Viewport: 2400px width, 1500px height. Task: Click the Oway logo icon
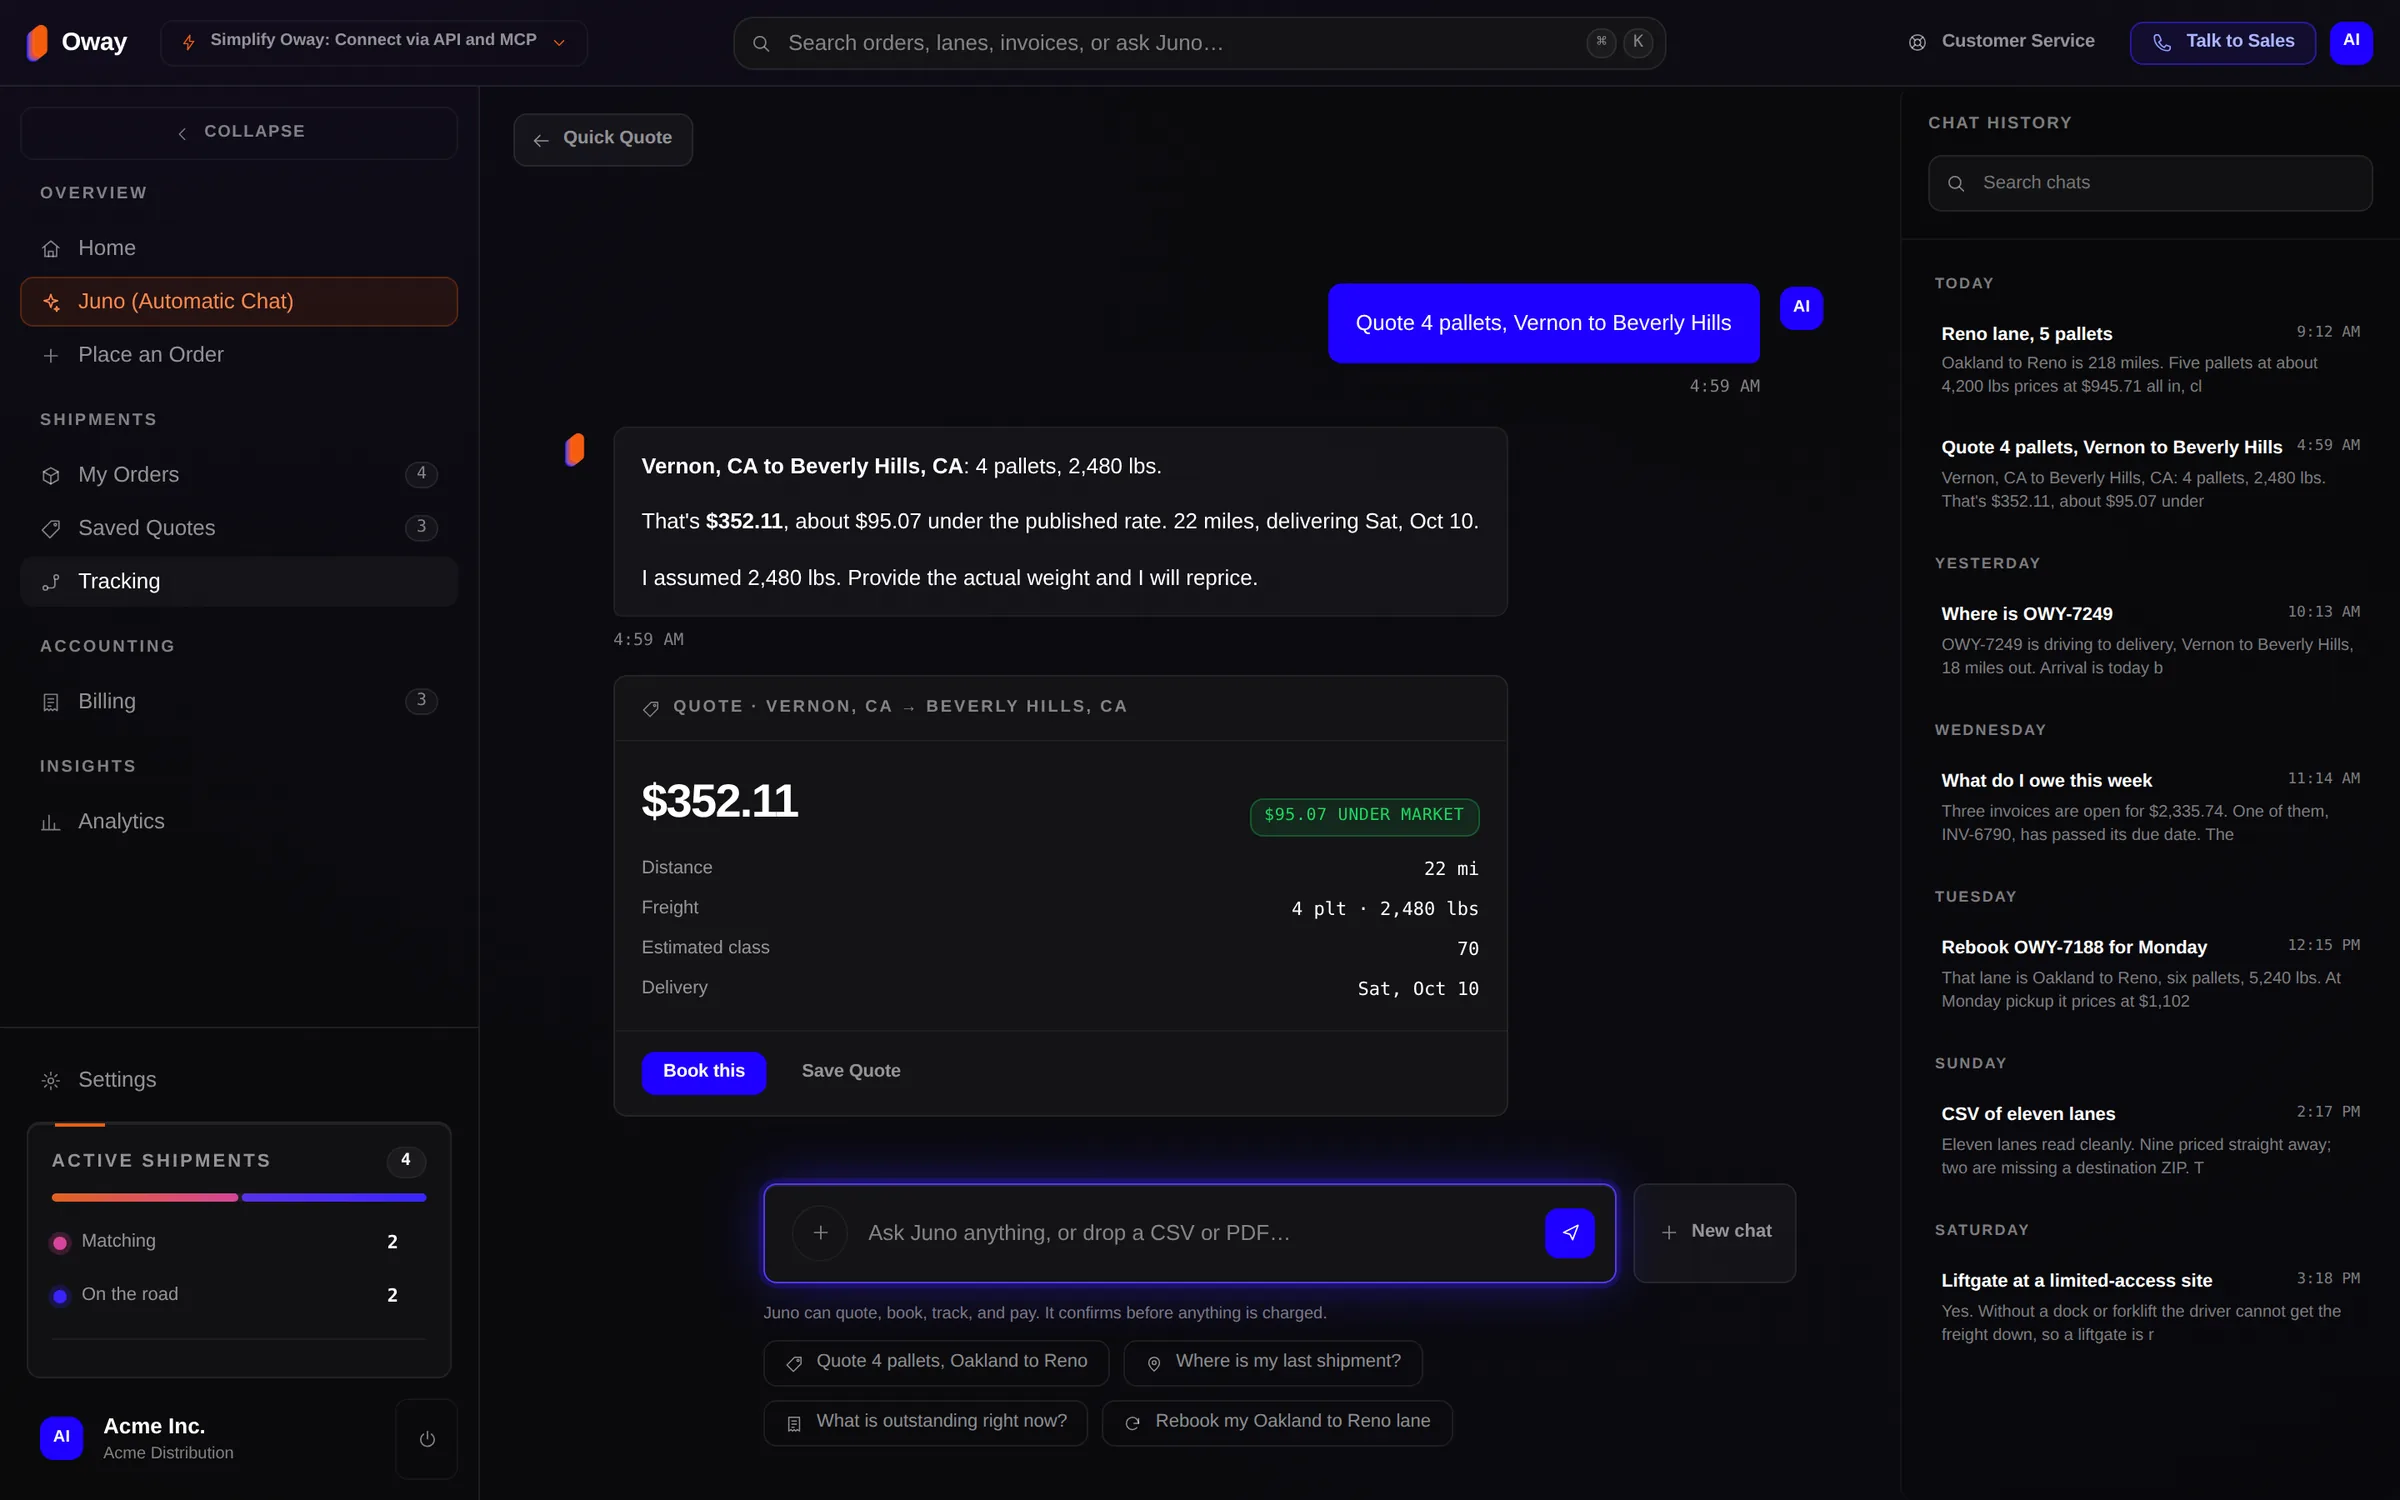point(37,42)
